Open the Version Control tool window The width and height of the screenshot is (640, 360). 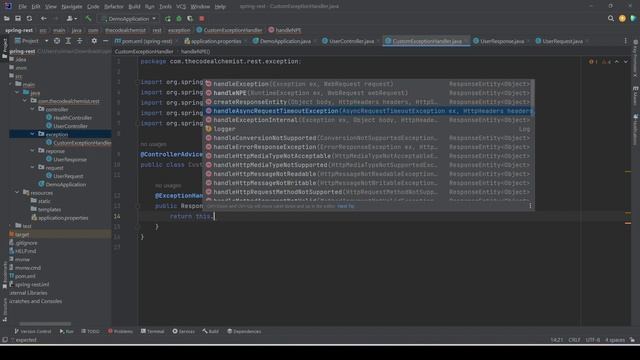point(32,331)
